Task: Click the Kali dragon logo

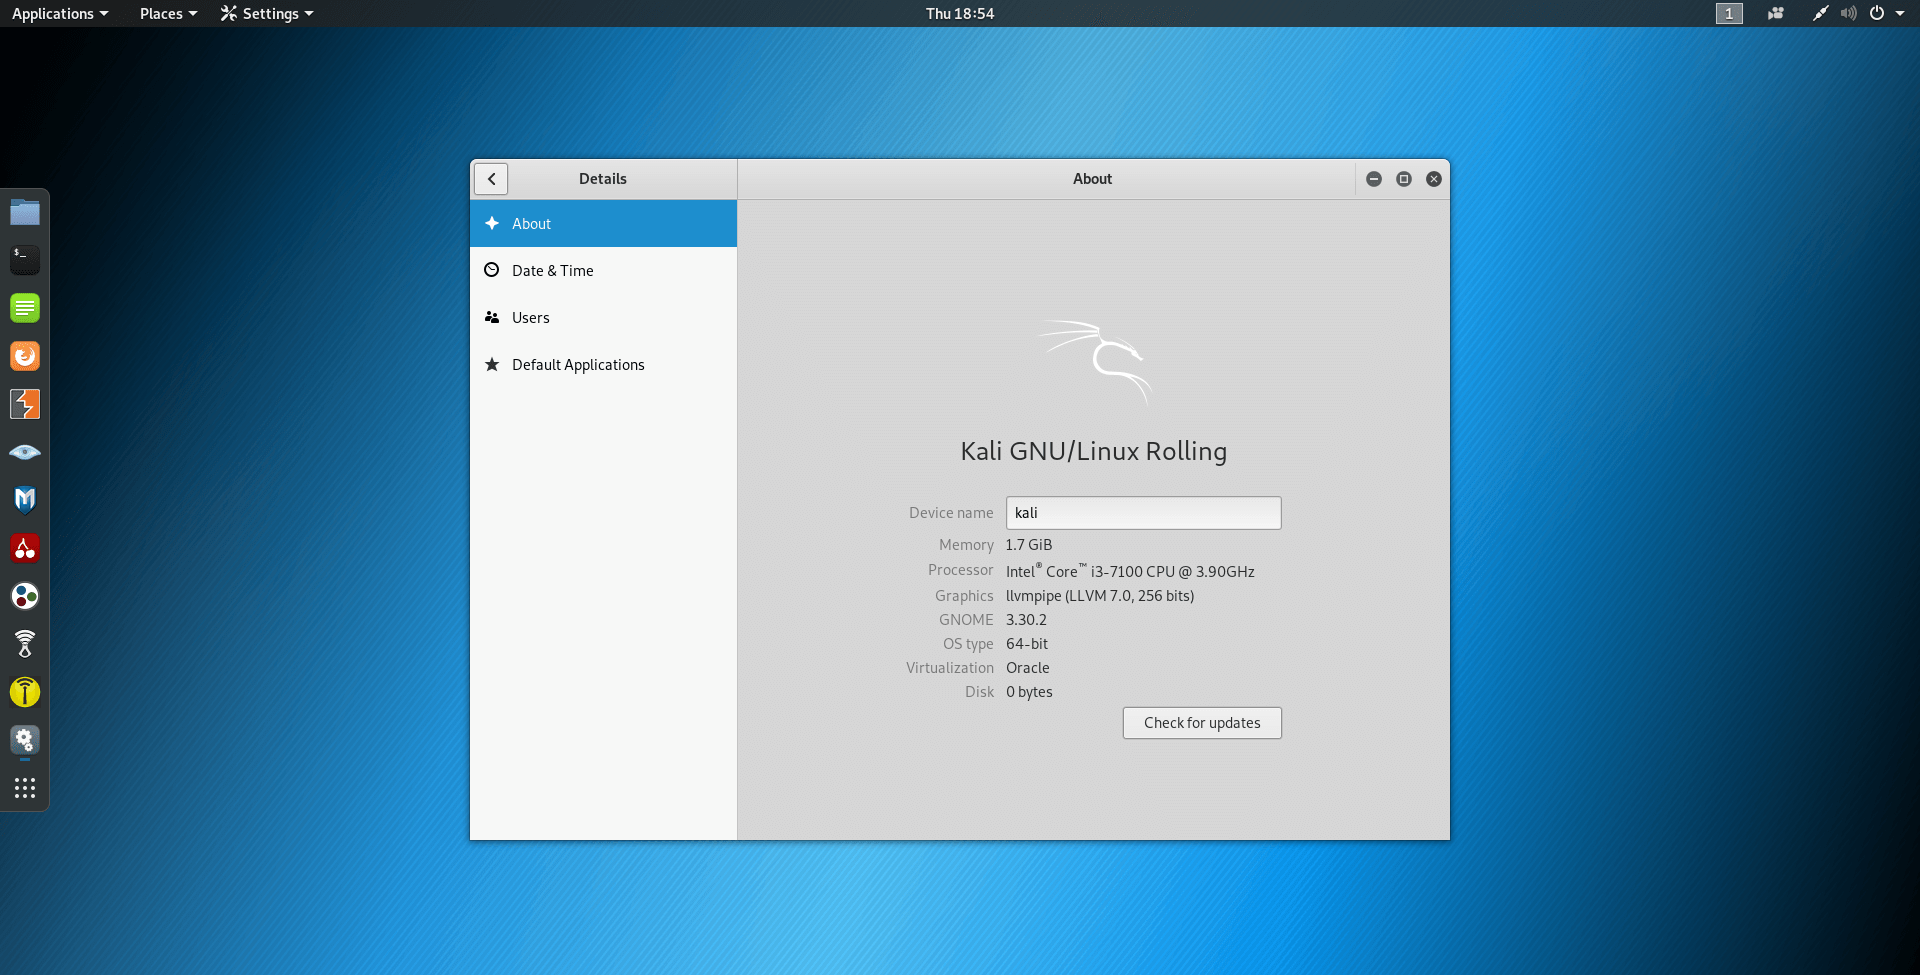Action: click(x=1095, y=362)
